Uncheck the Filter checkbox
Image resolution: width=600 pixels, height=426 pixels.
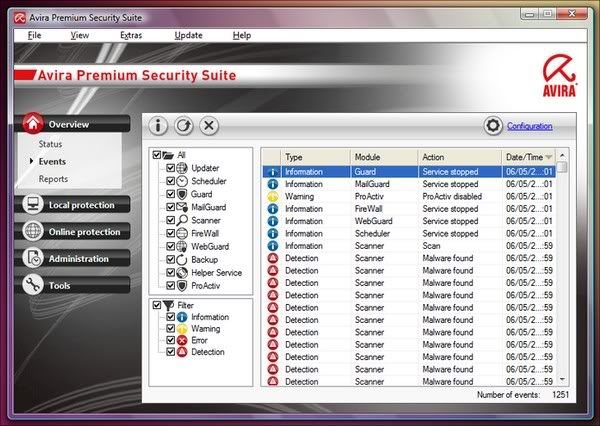click(x=157, y=305)
